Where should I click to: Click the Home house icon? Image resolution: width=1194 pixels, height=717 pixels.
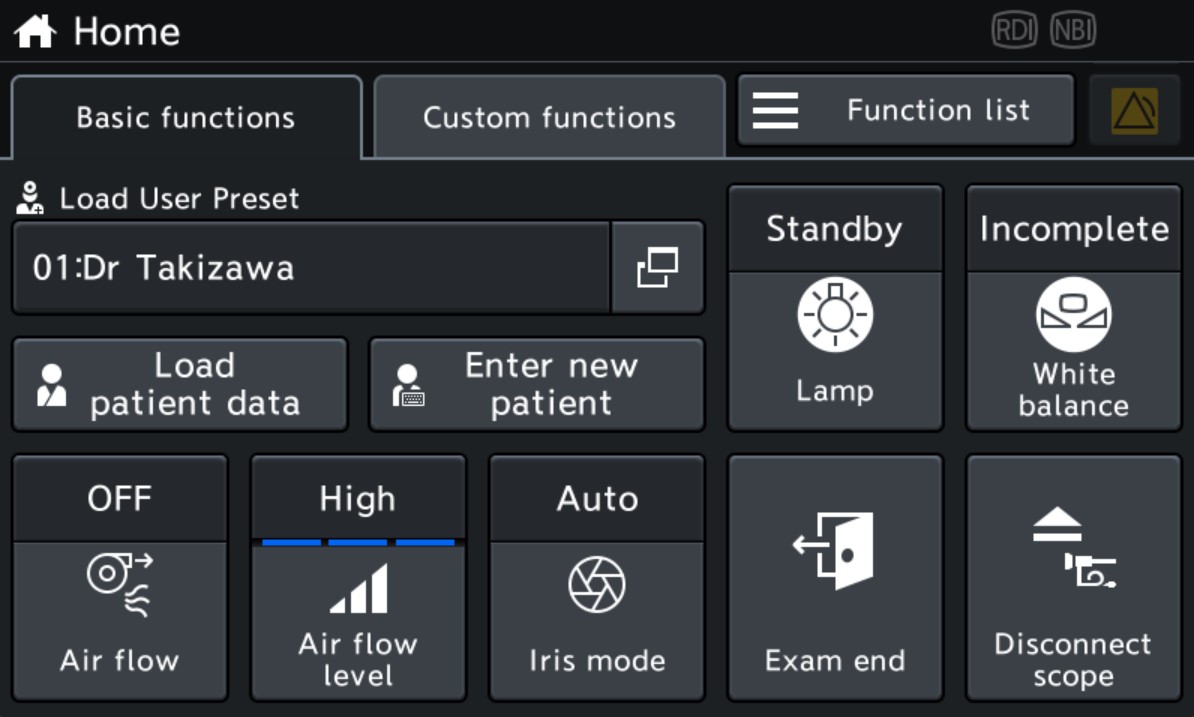tap(34, 31)
